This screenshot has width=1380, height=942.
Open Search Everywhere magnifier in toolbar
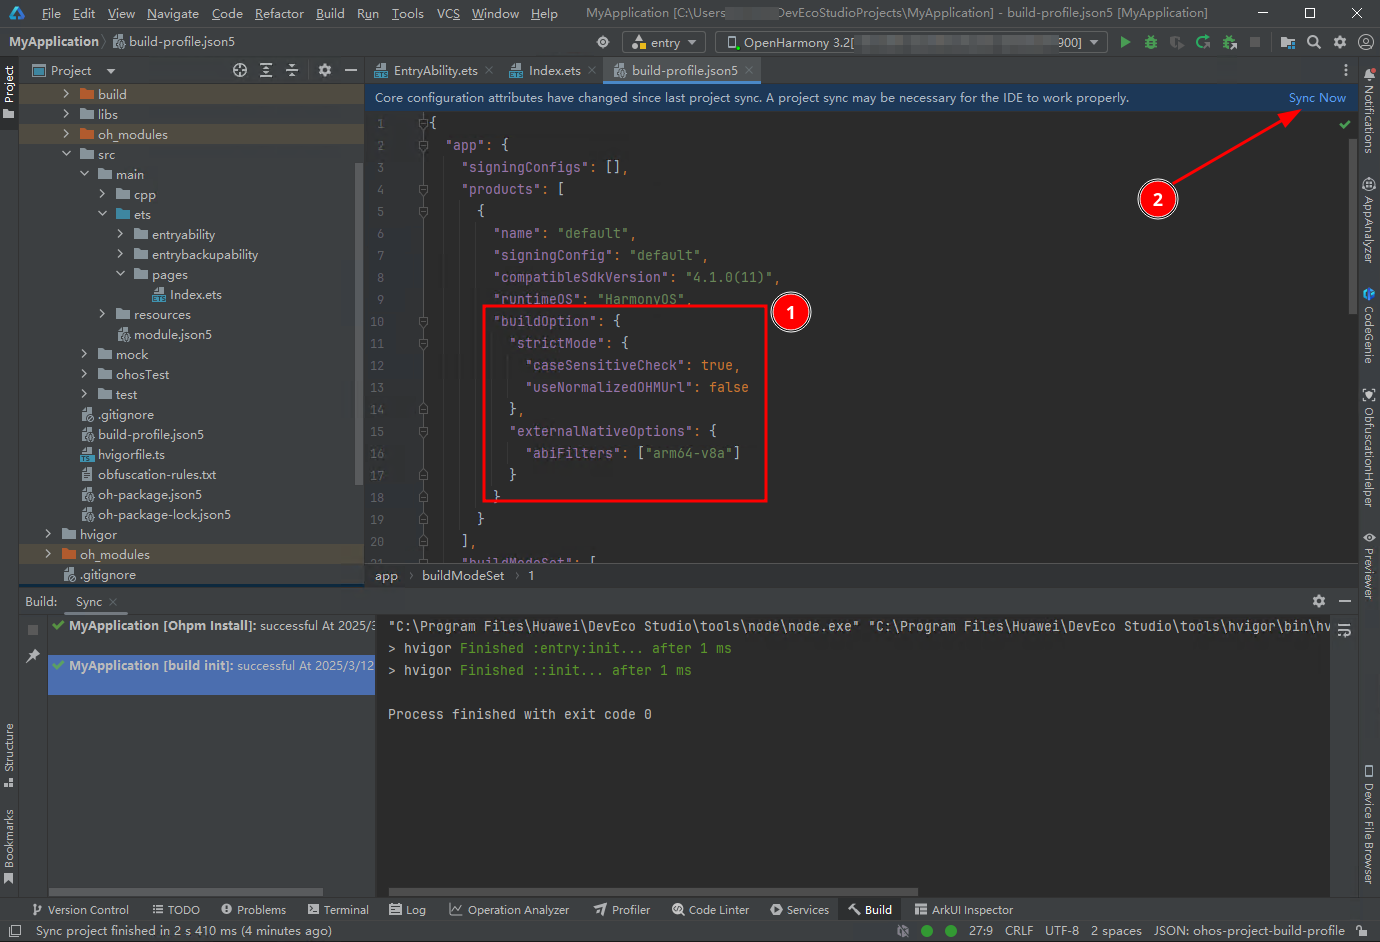(x=1314, y=42)
